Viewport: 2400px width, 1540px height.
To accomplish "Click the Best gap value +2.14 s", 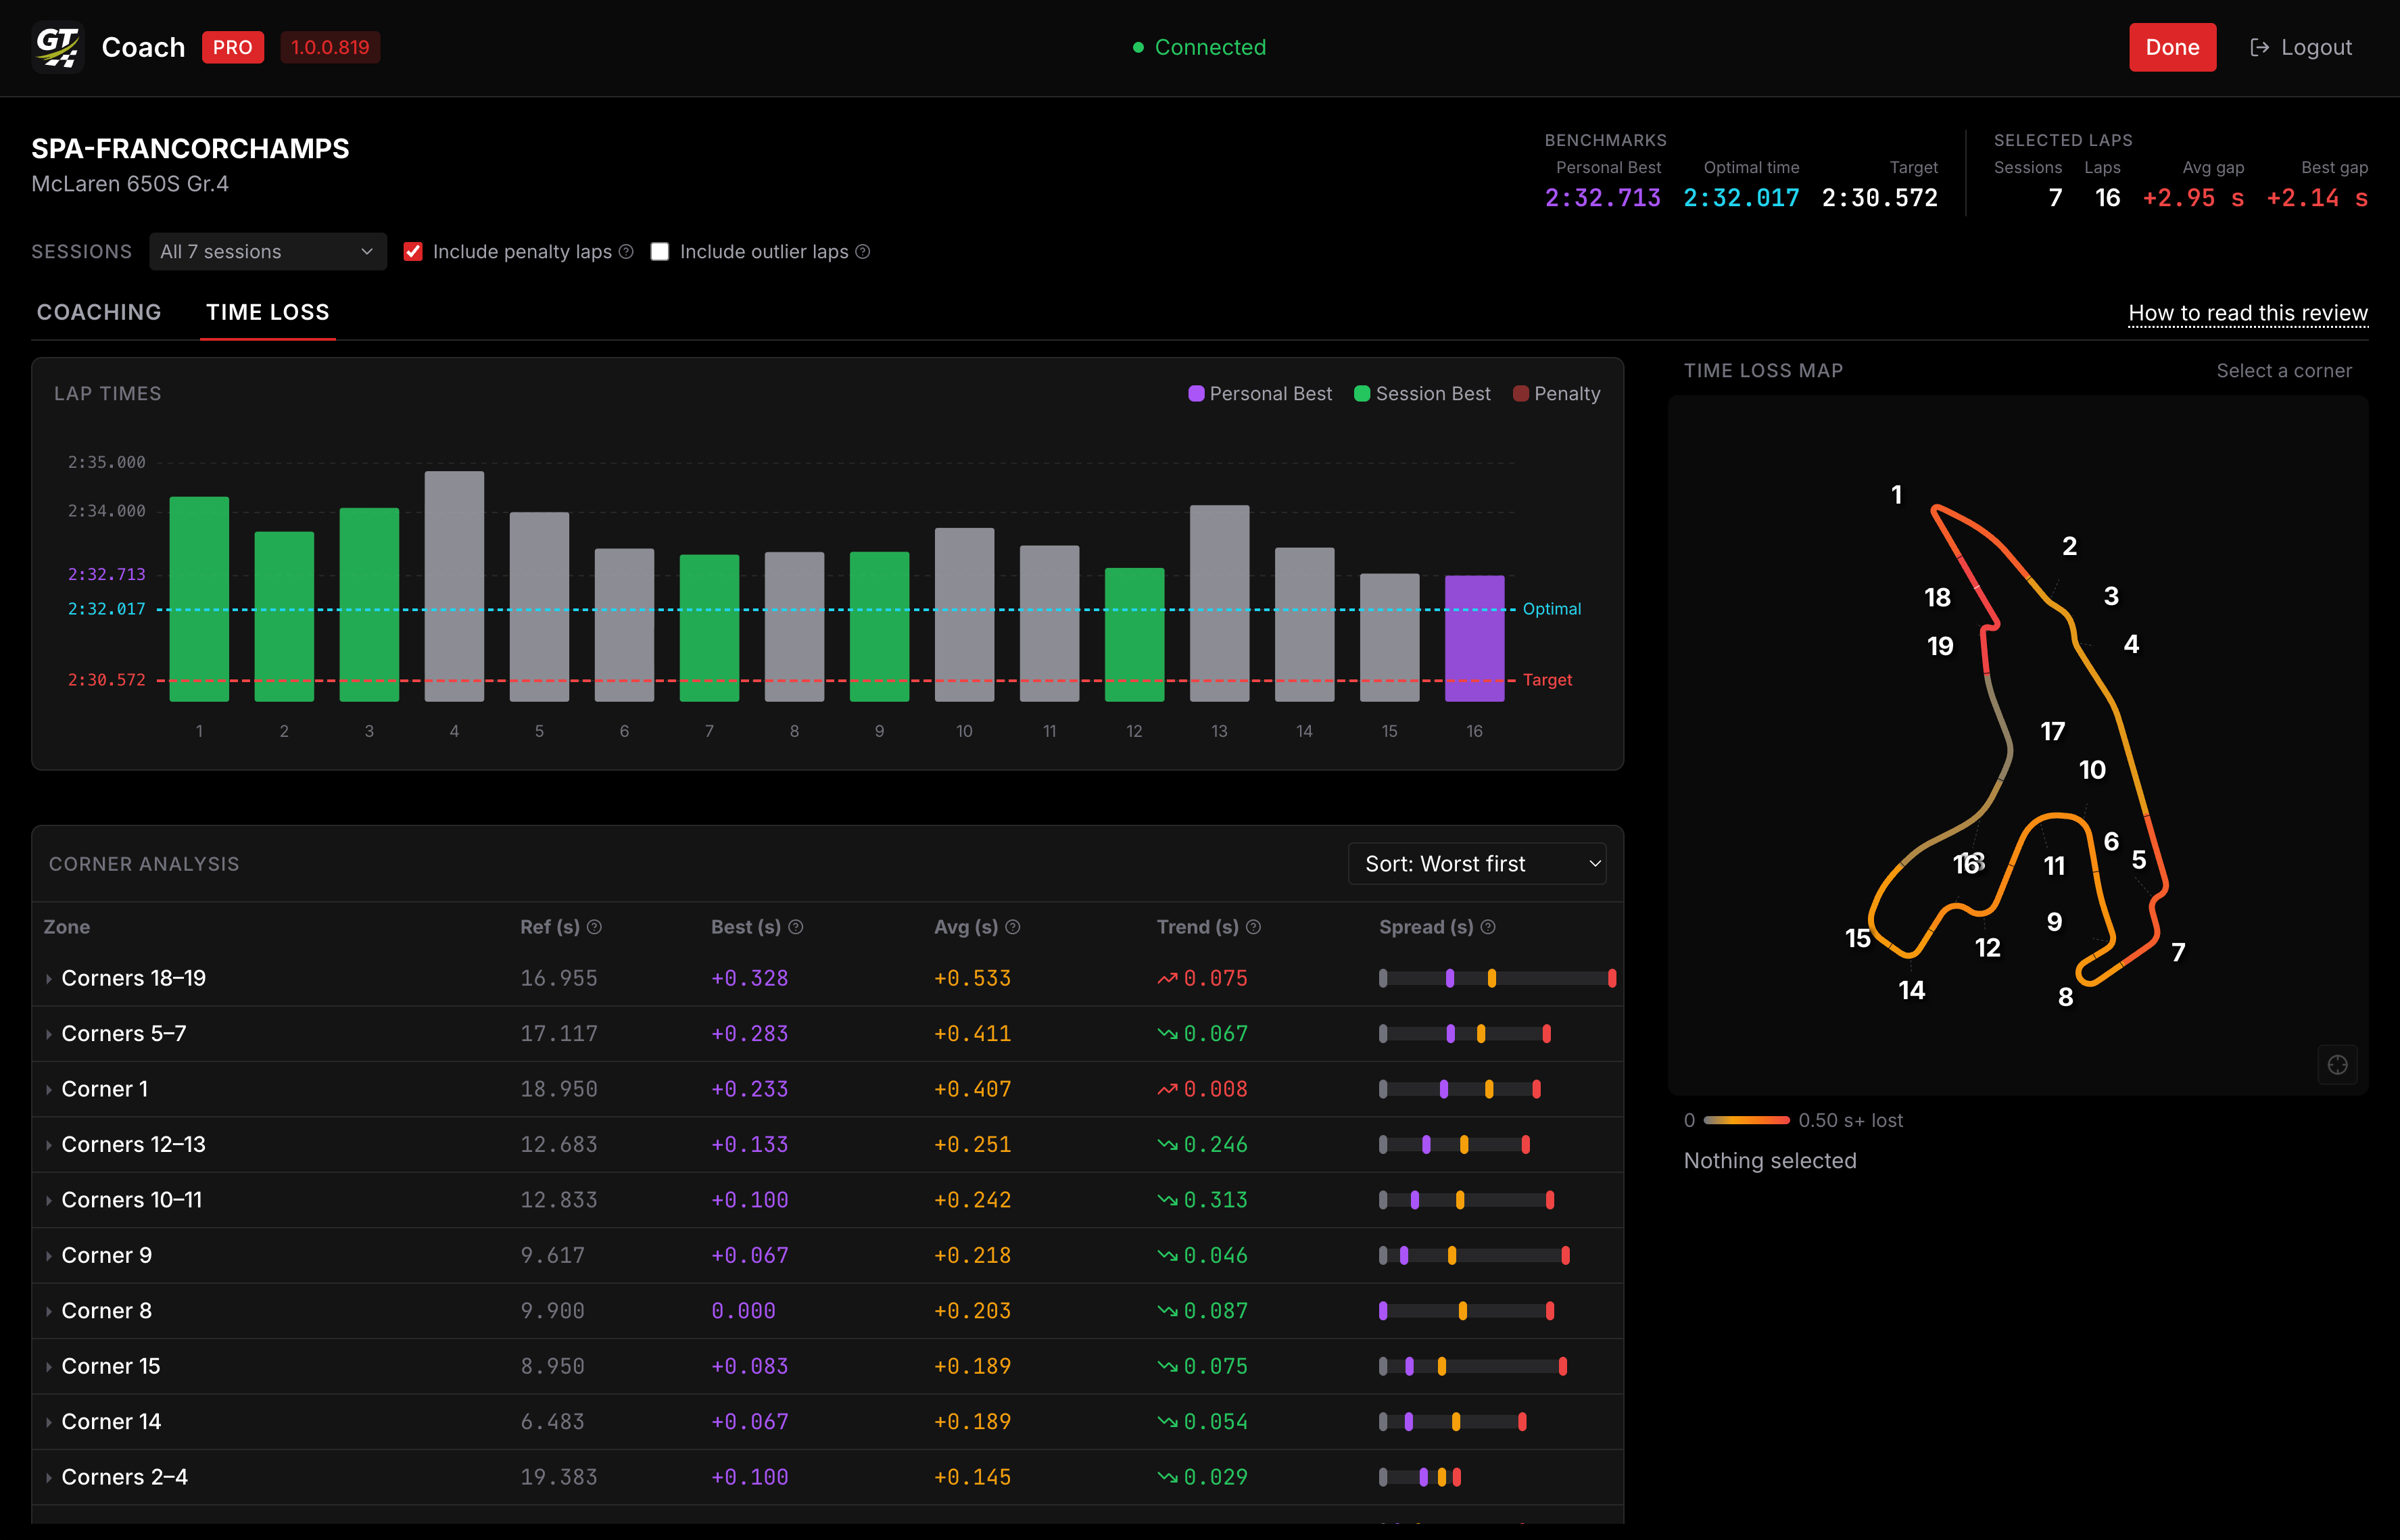I will tap(2317, 198).
